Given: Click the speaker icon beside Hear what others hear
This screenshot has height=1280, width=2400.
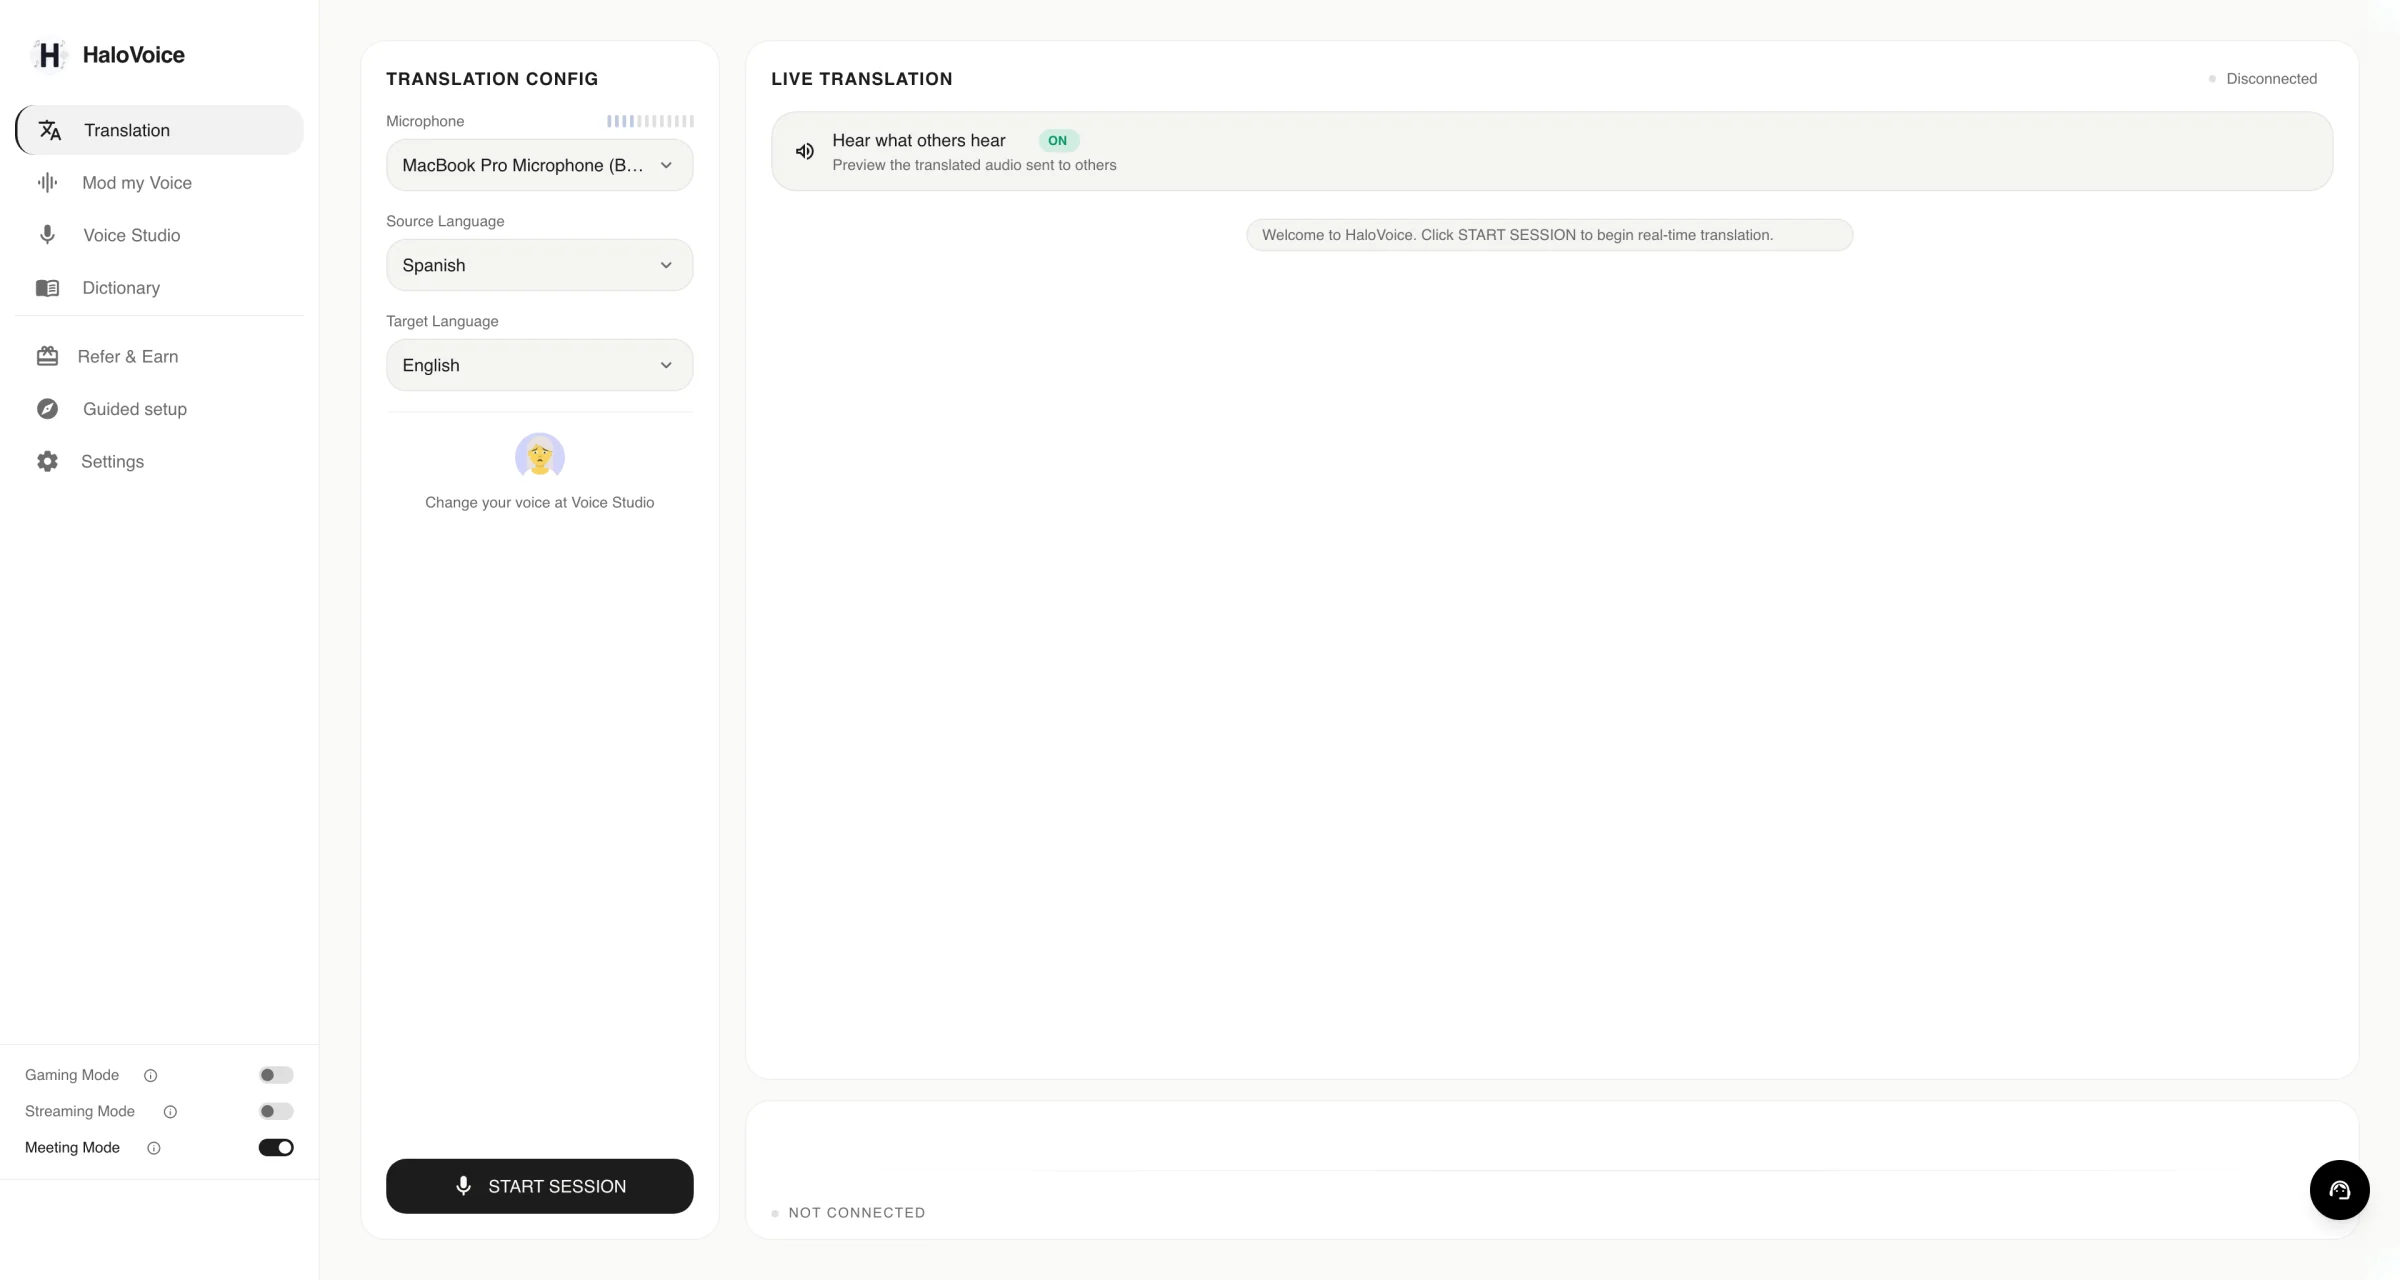Looking at the screenshot, I should [805, 151].
